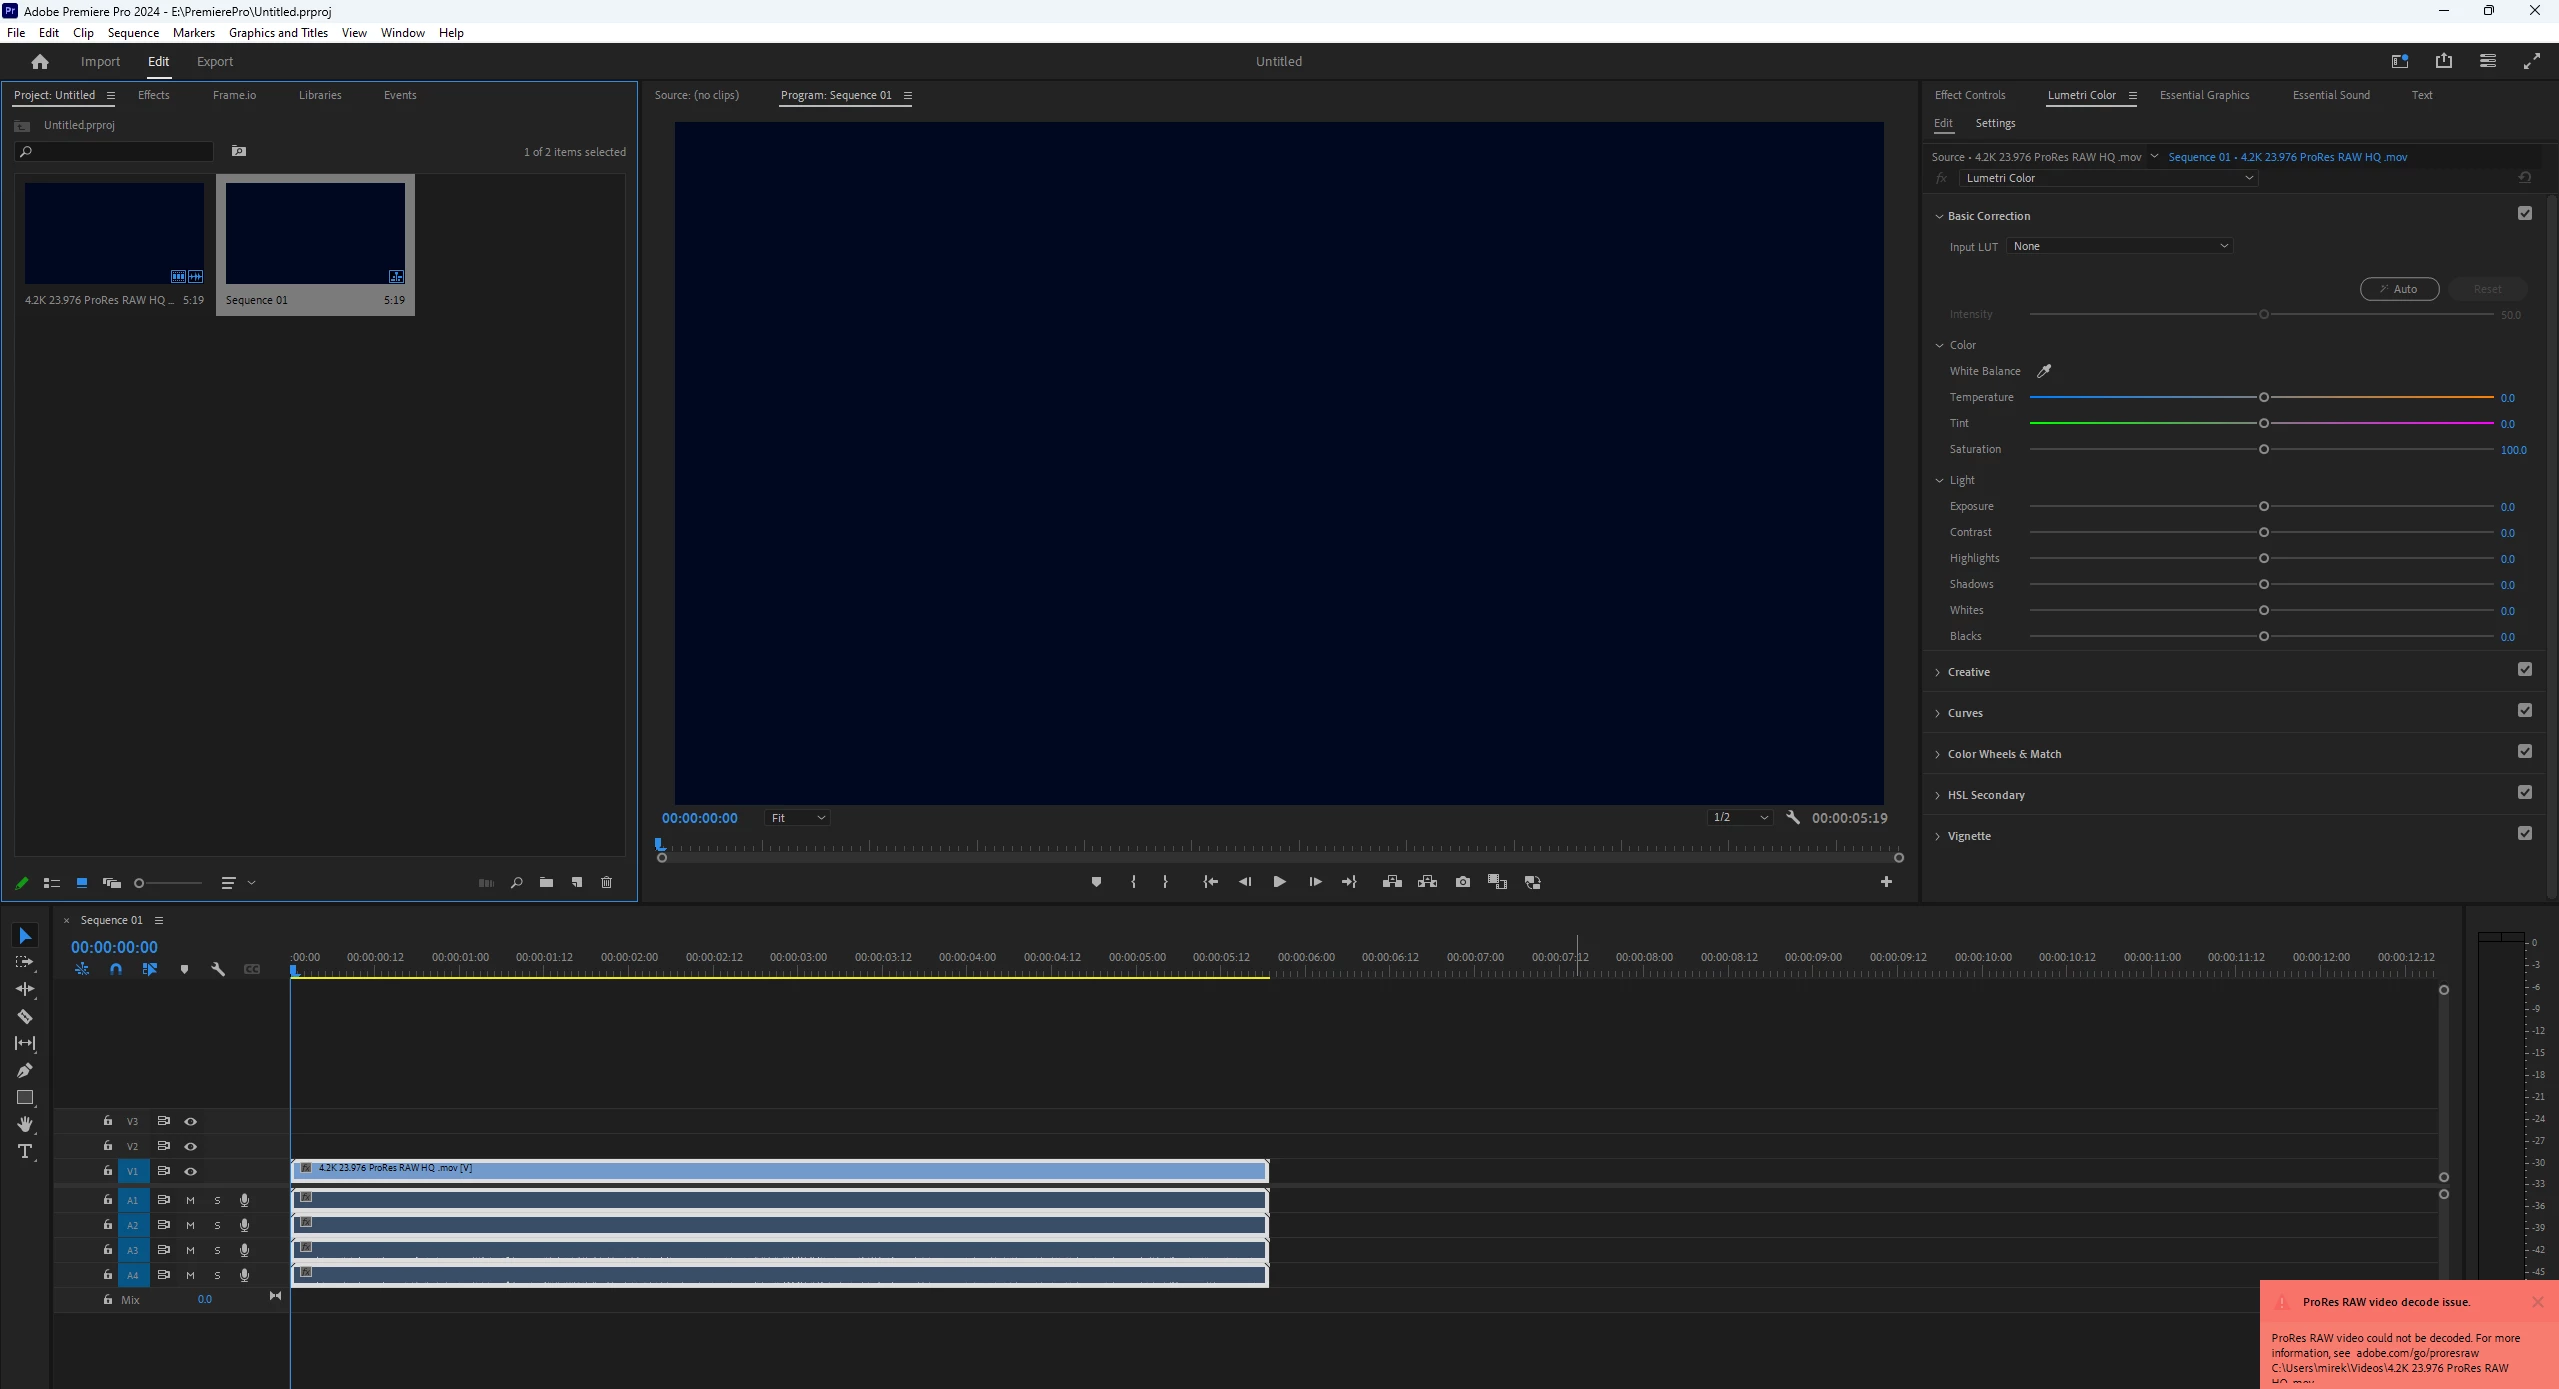Select the Hand tool

coord(25,1125)
